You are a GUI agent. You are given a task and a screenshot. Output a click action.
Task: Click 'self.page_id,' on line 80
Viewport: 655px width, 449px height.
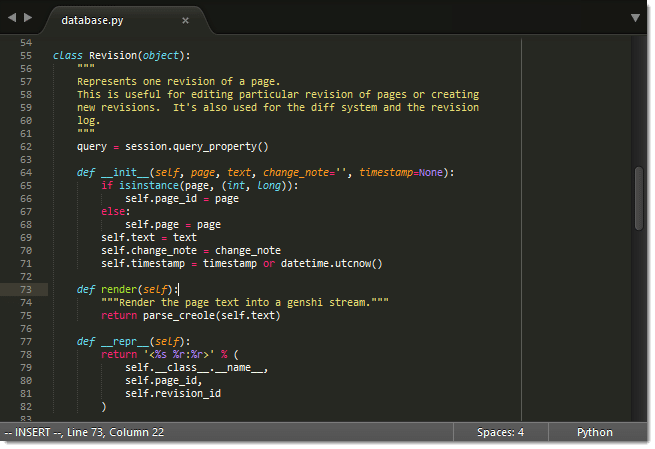[164, 381]
